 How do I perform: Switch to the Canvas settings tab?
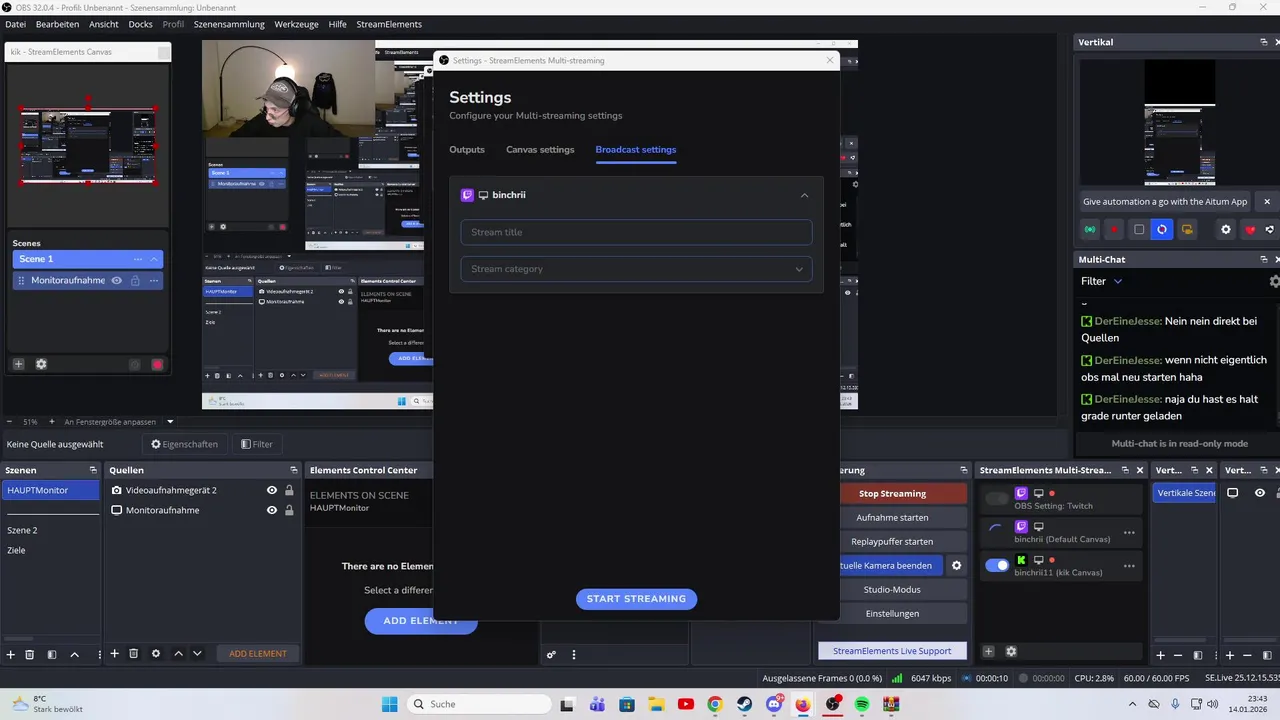pos(540,150)
